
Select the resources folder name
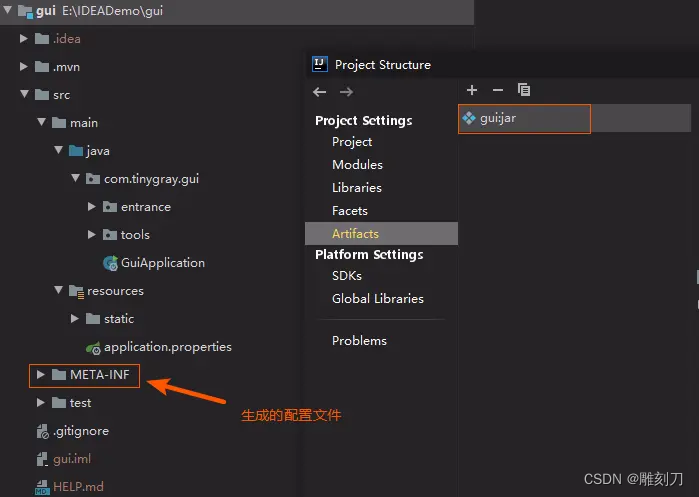point(115,291)
